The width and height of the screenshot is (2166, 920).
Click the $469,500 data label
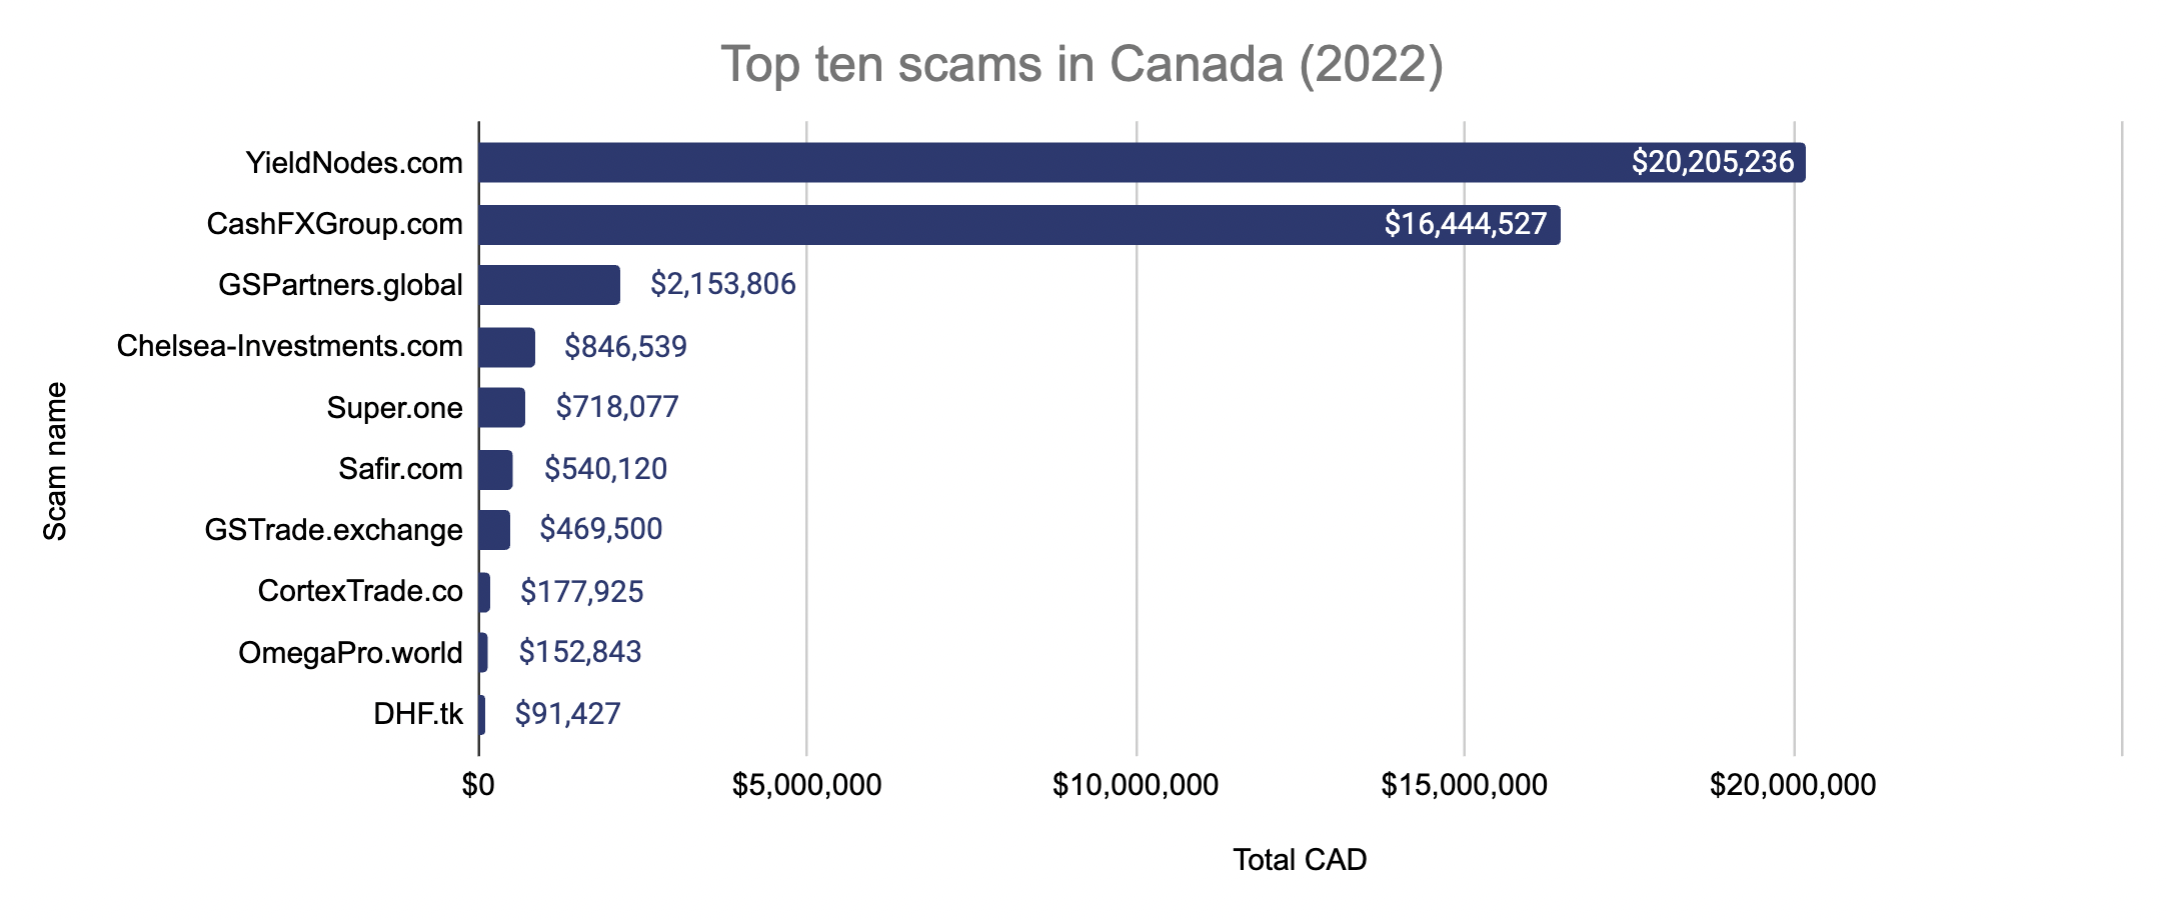coord(601,529)
